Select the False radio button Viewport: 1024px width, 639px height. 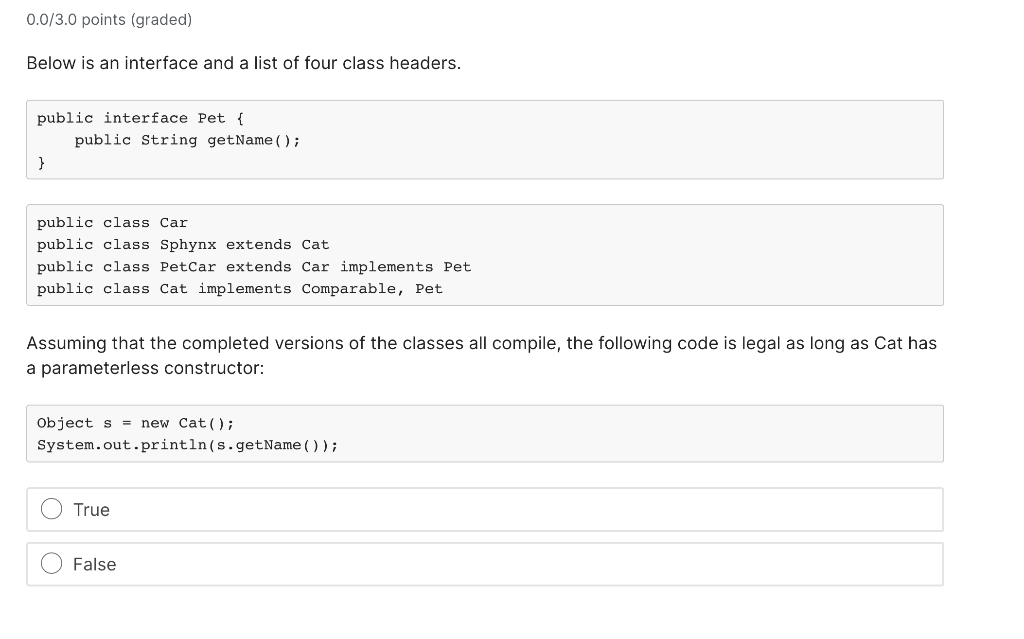click(51, 563)
